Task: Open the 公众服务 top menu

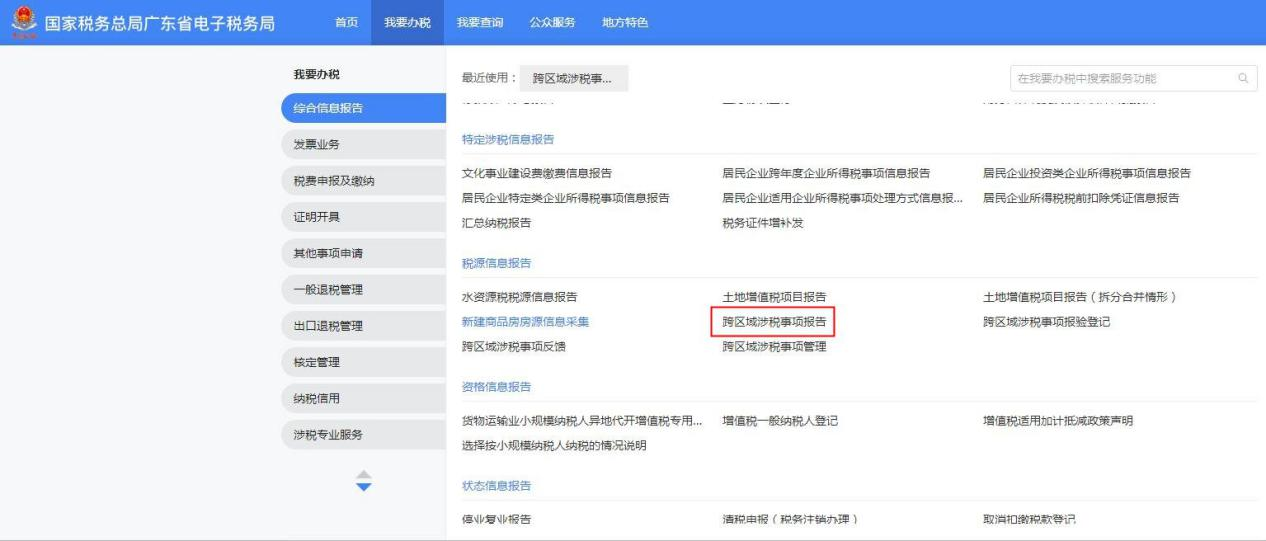Action: tap(551, 23)
